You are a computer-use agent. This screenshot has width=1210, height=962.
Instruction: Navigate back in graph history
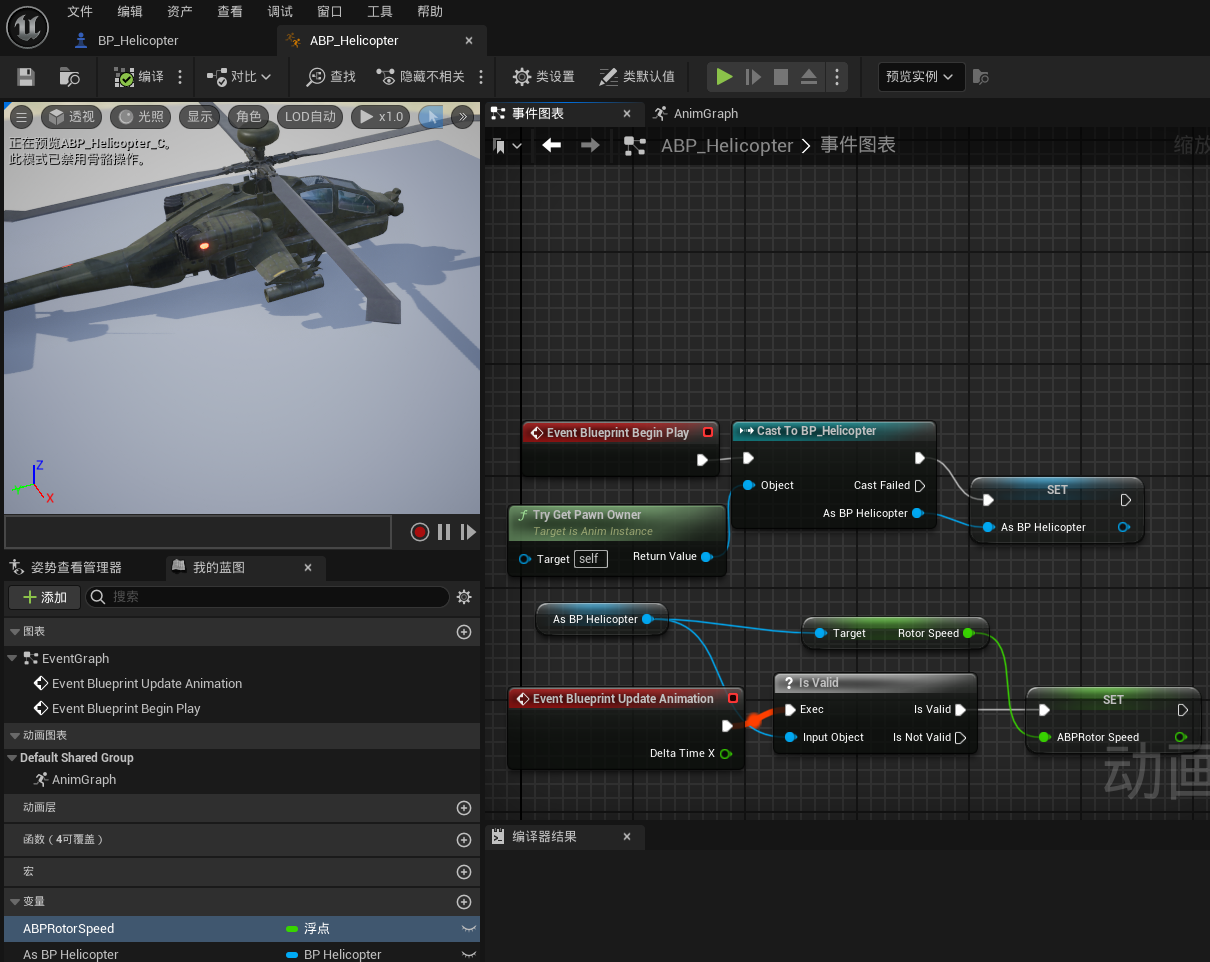(552, 145)
